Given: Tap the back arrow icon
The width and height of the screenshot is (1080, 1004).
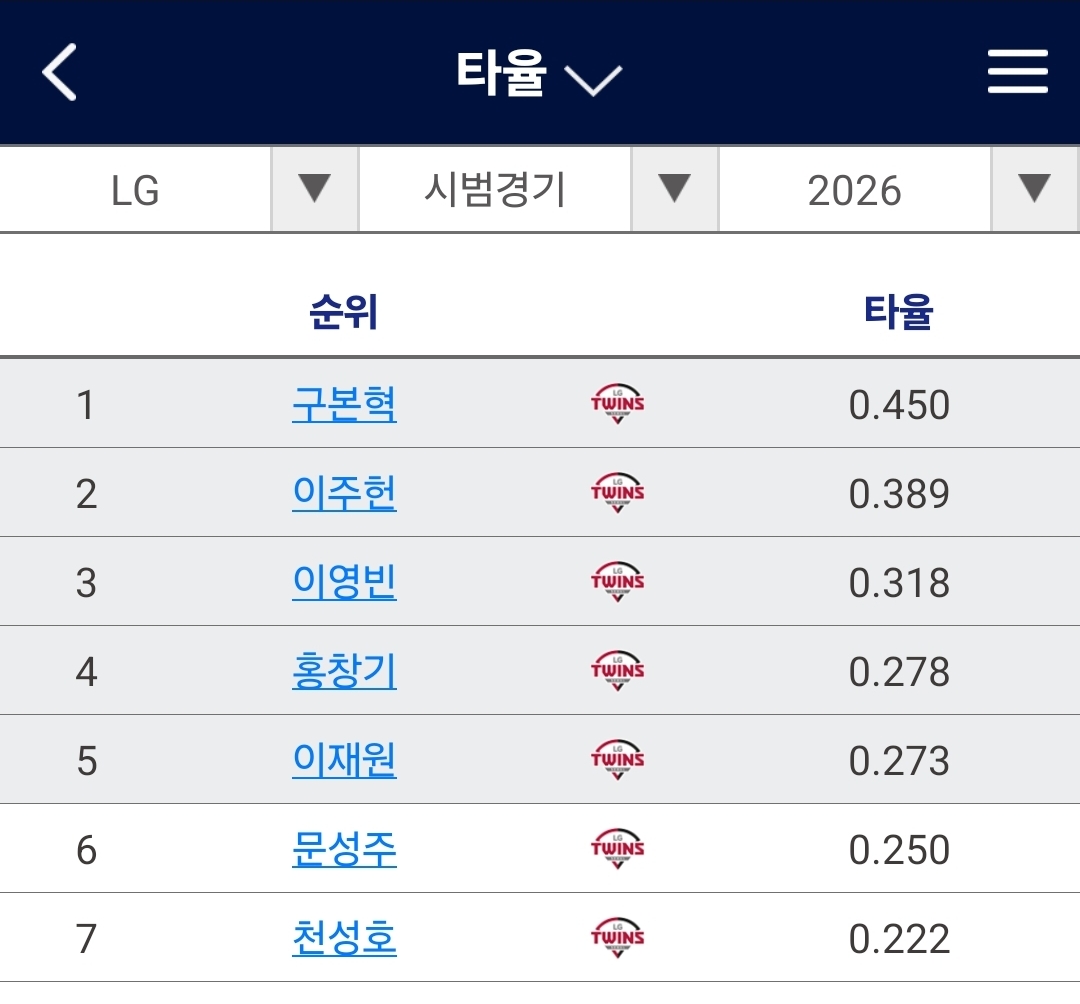Looking at the screenshot, I should (x=60, y=73).
